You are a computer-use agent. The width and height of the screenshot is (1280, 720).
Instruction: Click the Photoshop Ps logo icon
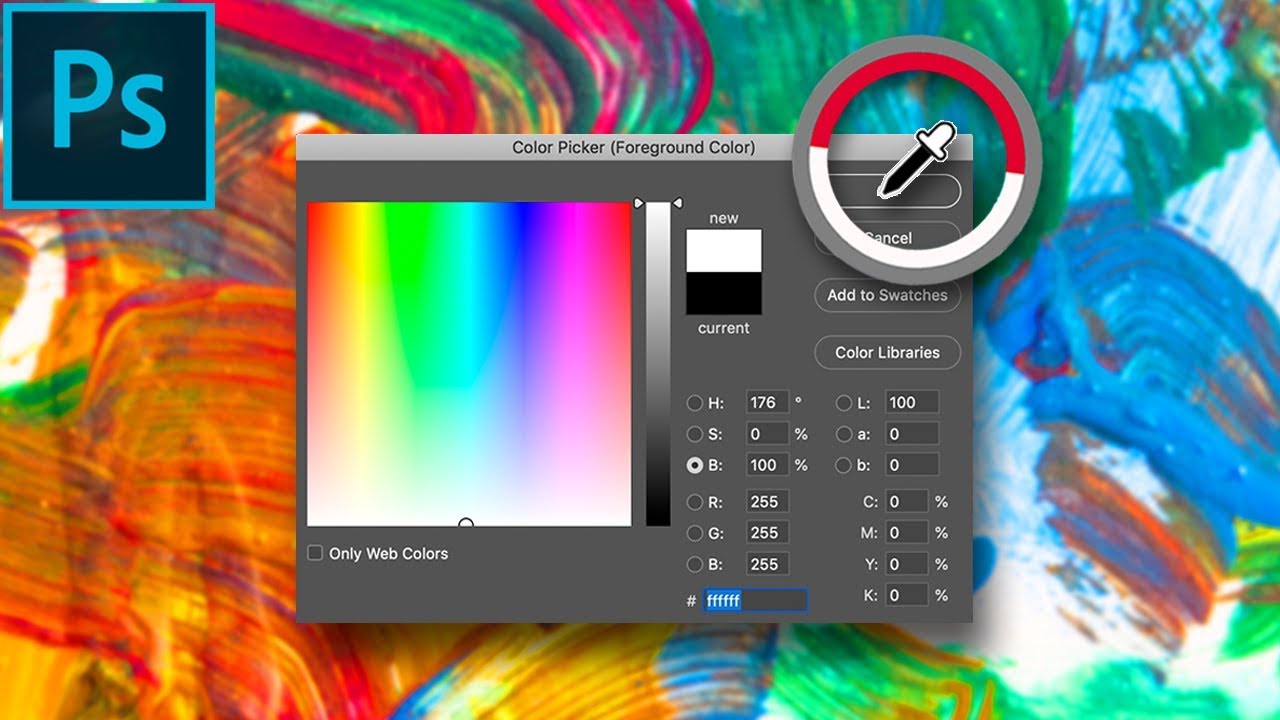[109, 105]
